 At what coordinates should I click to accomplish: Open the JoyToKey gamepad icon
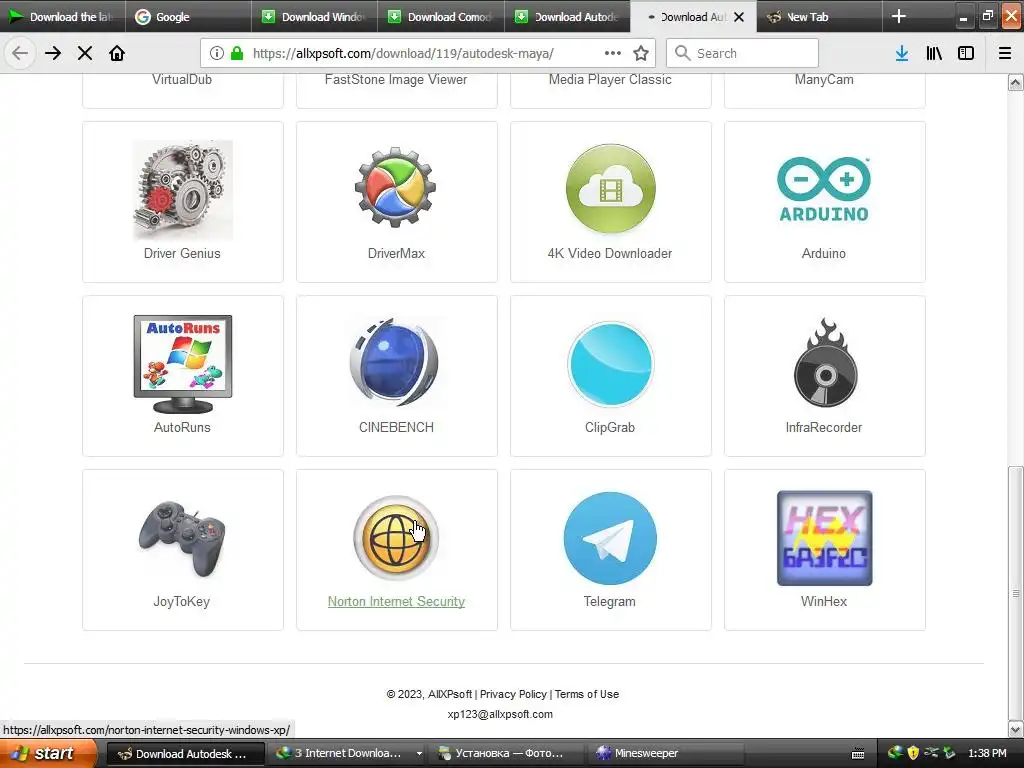182,539
